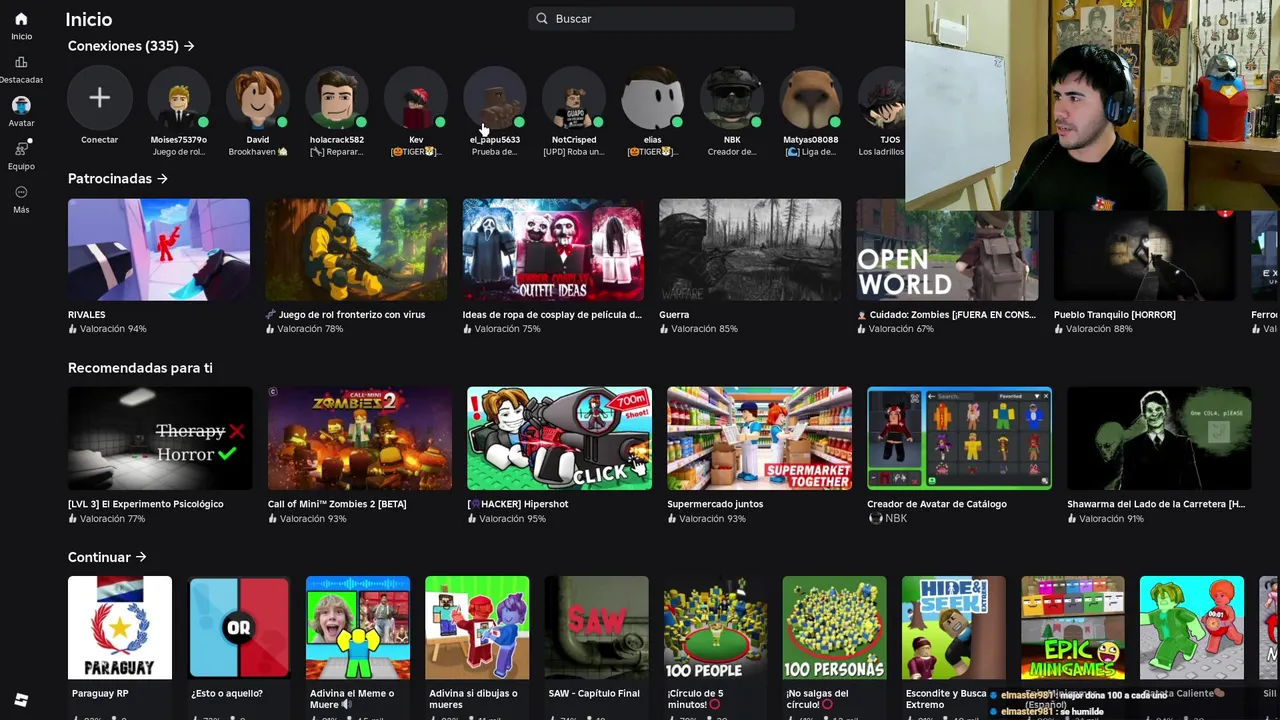Open TJOS's avatar in connections

click(882, 98)
